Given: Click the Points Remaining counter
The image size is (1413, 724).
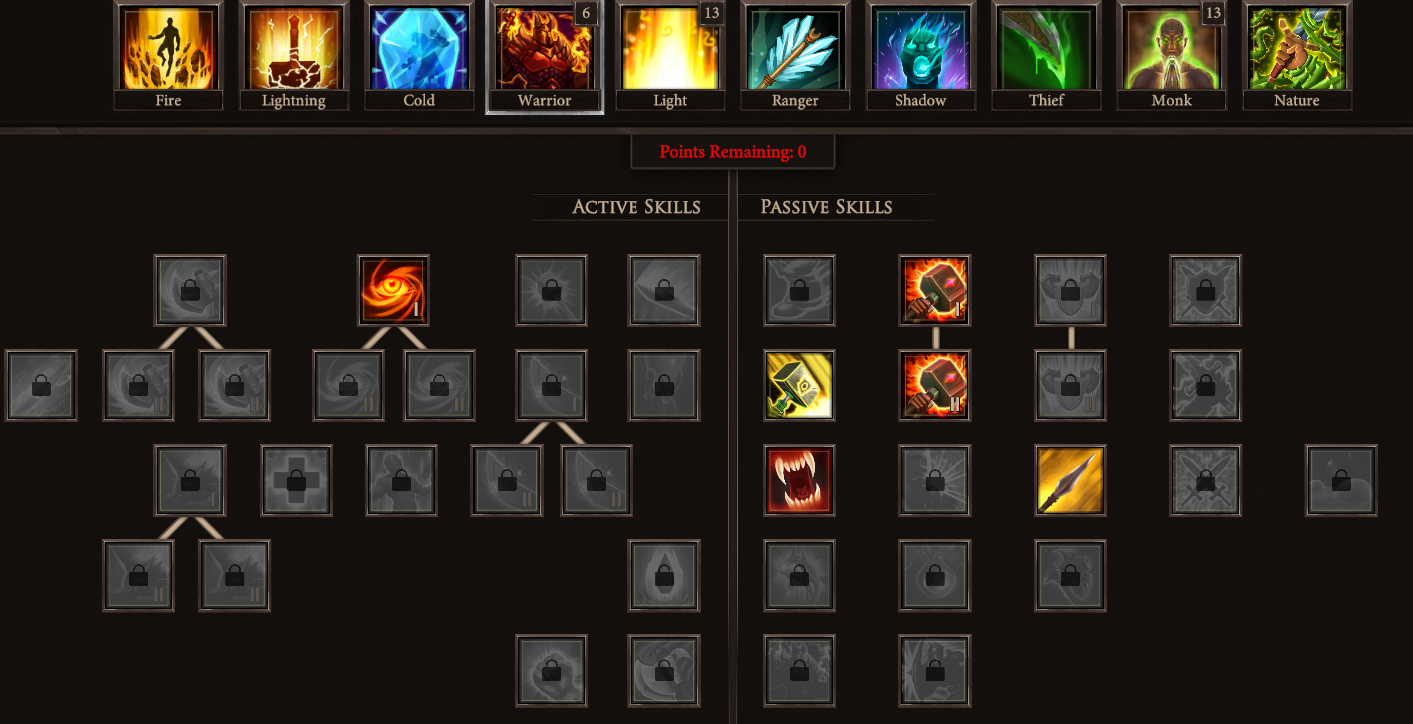Looking at the screenshot, I should (x=733, y=152).
